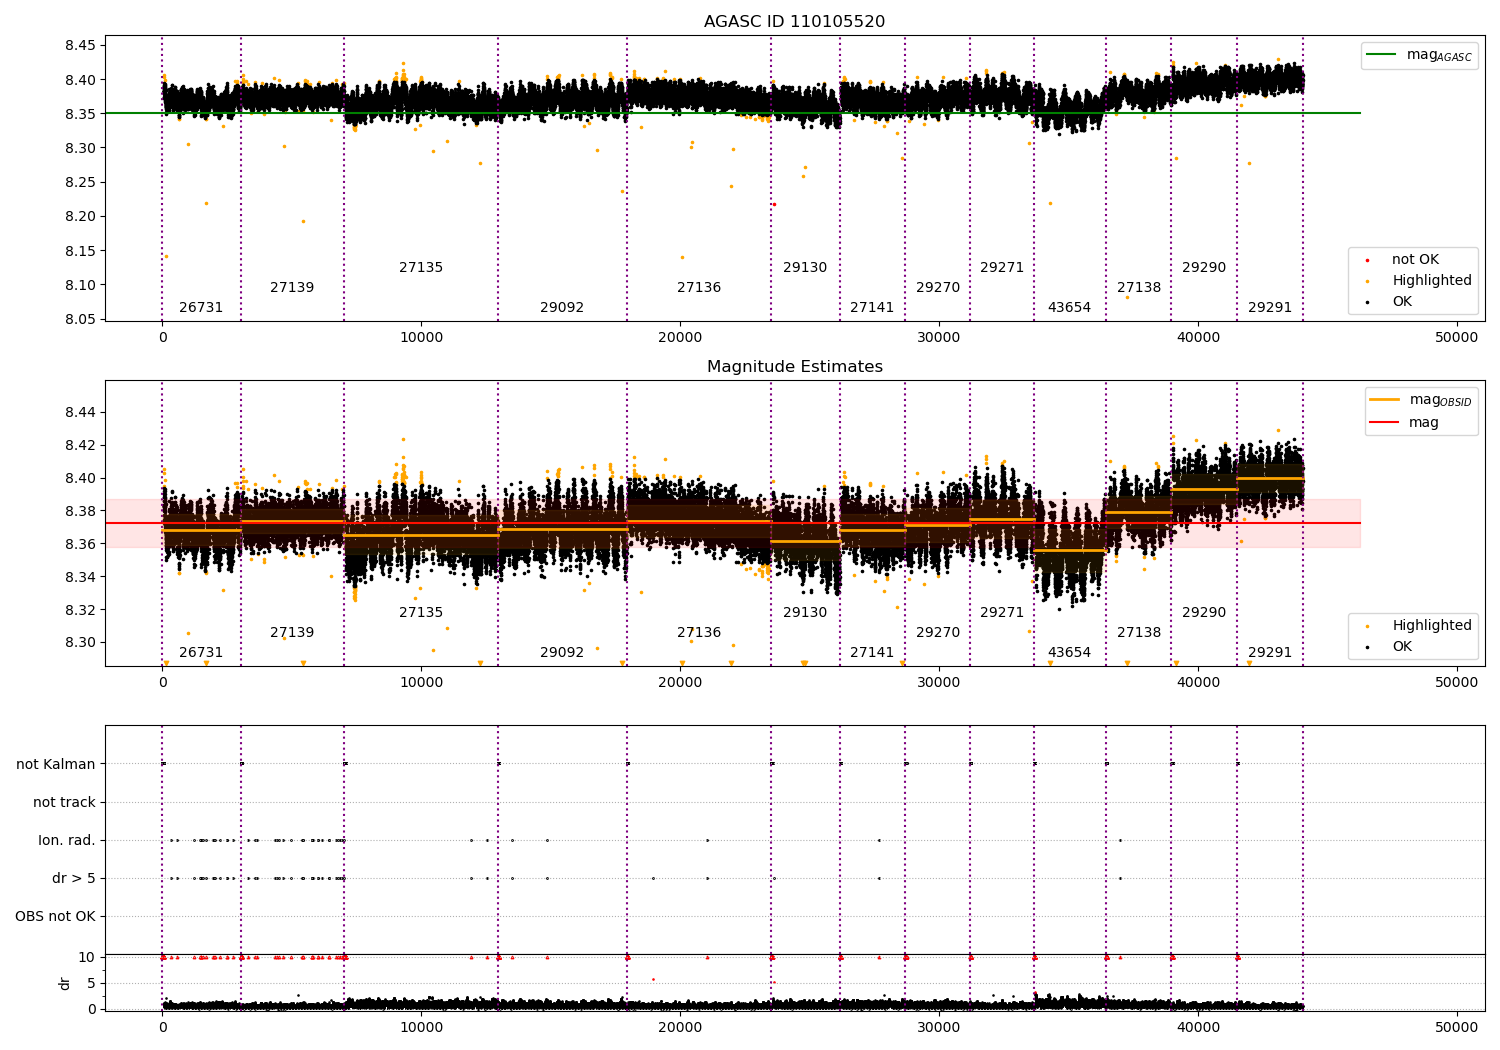The image size is (1500, 1050).
Task: Click y-tick 10 on bottom dr axis
Action: pos(87,958)
